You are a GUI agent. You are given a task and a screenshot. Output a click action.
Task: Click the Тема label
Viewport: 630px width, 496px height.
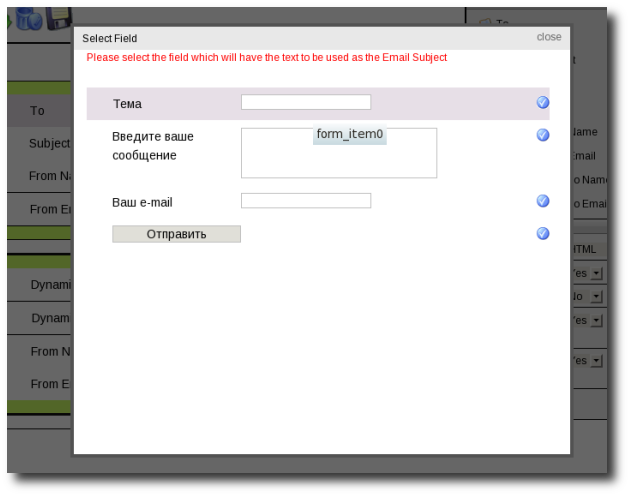tap(127, 104)
